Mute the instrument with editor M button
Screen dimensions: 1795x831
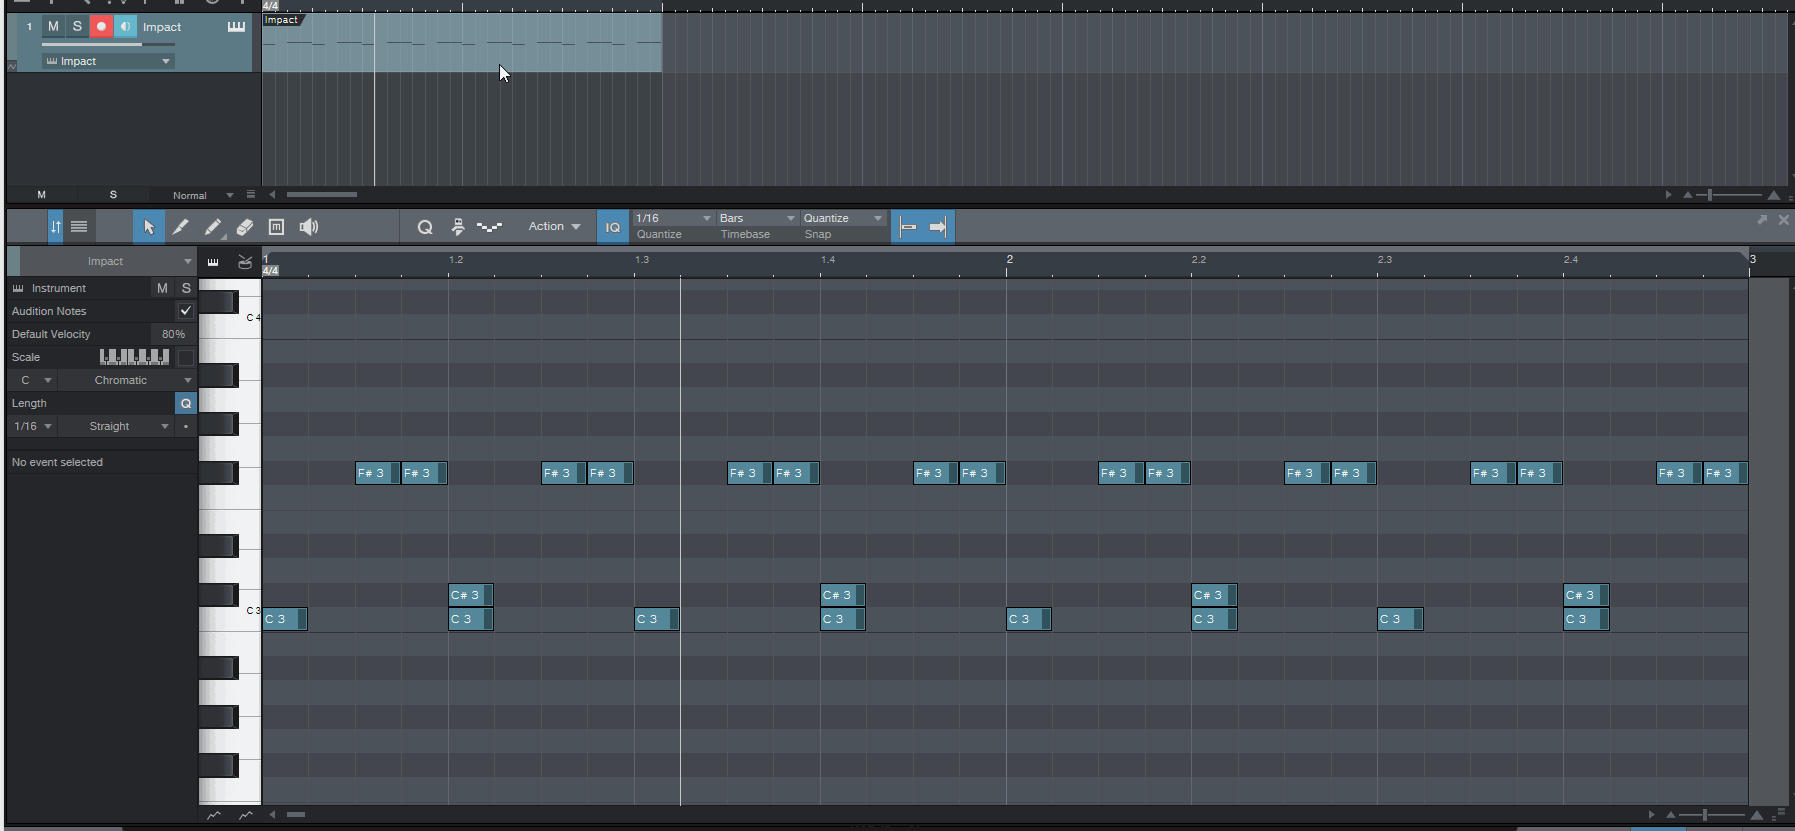pyautogui.click(x=162, y=288)
